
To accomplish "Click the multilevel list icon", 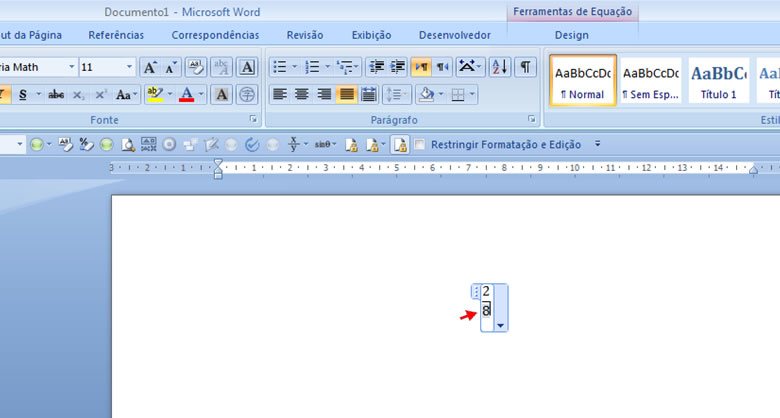I will click(344, 67).
